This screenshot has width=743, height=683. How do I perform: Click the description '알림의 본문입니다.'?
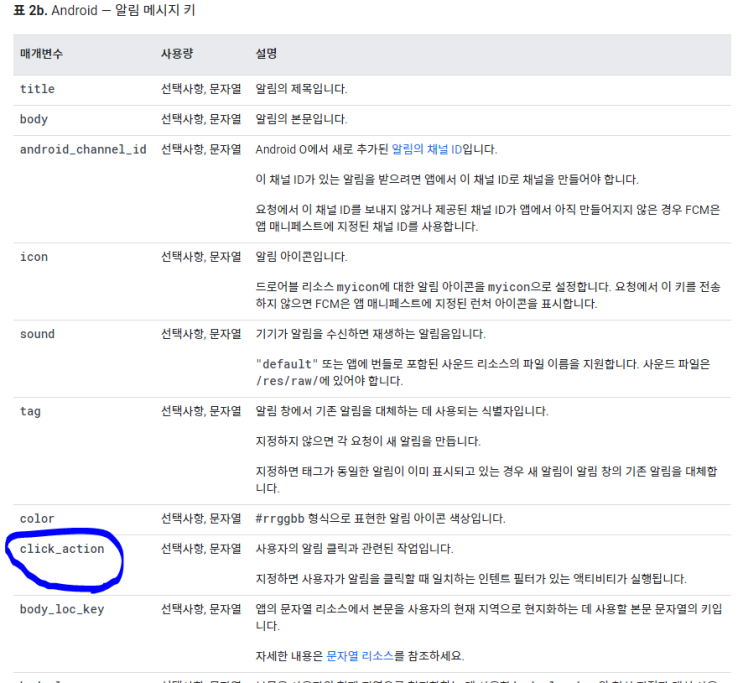tap(301, 119)
